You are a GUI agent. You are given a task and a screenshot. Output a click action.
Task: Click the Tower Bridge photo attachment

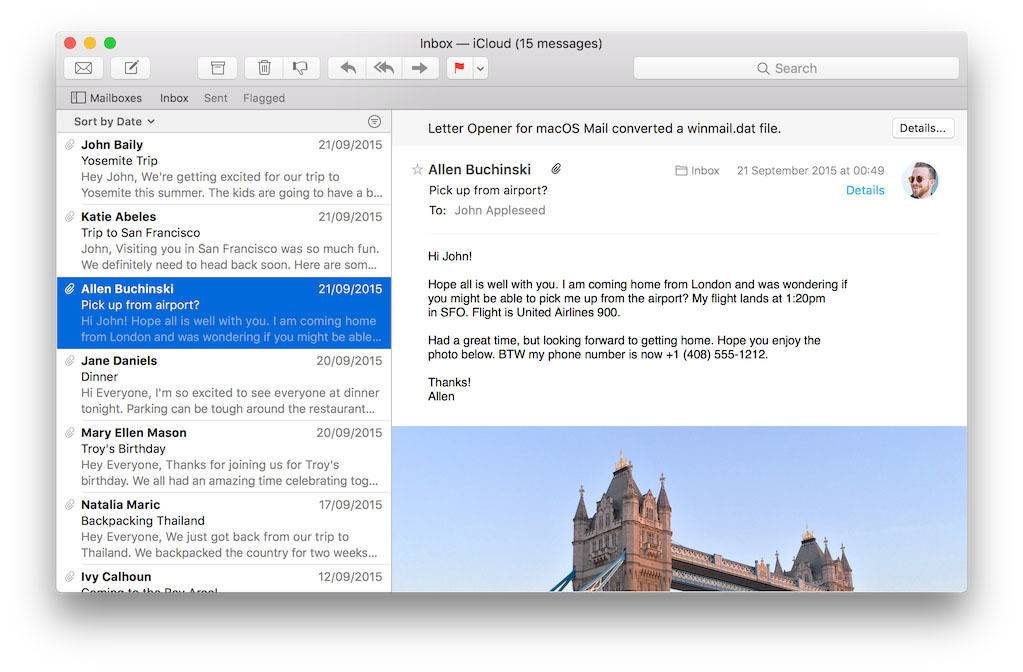680,509
